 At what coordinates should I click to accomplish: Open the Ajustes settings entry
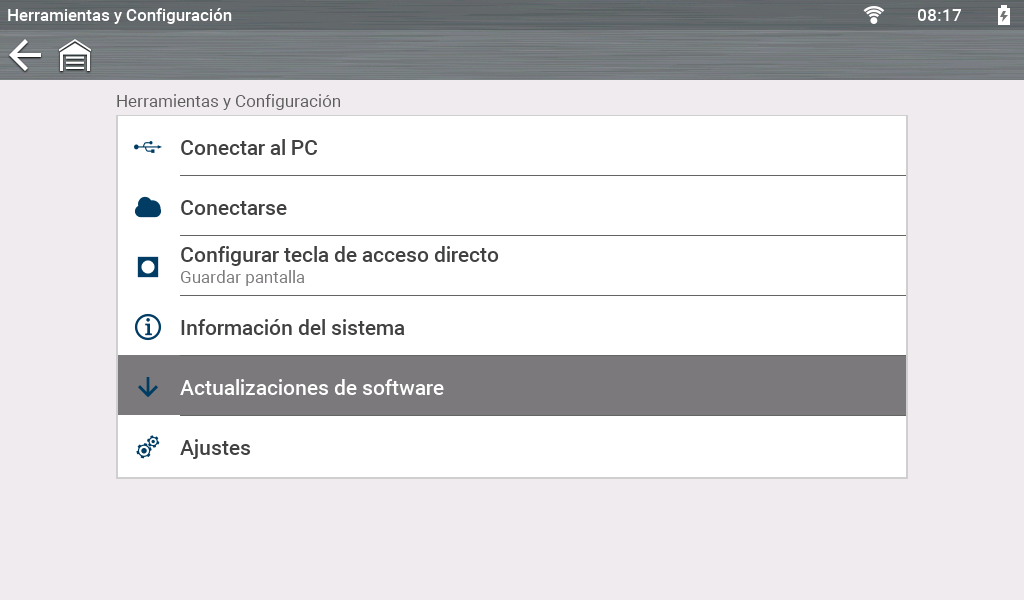[x=215, y=448]
